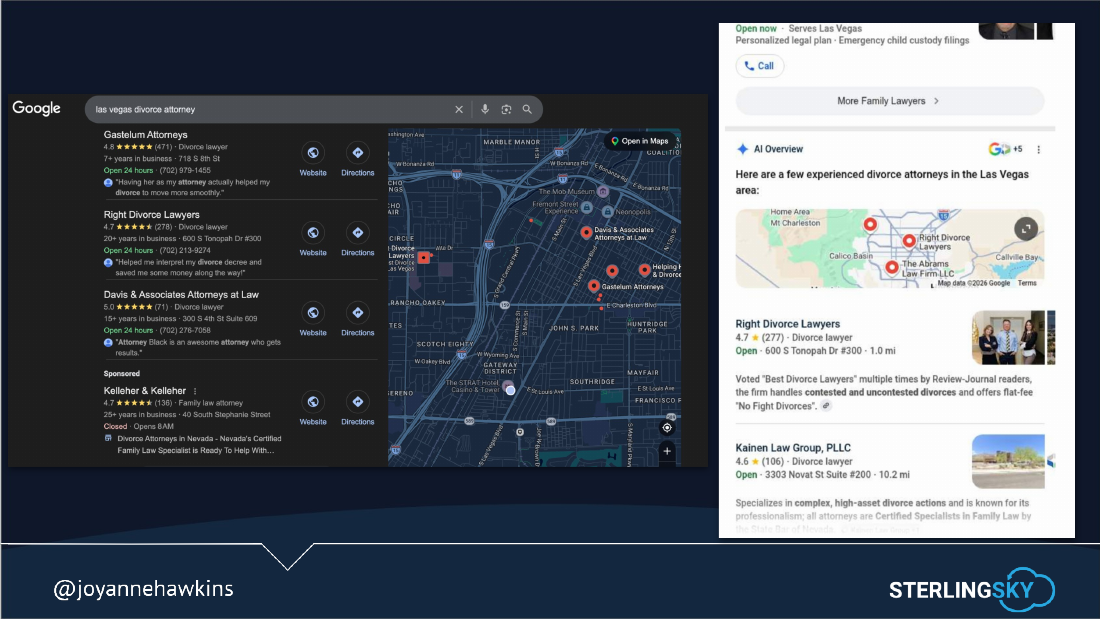Click the Call button
The width and height of the screenshot is (1100, 619).
coord(760,66)
